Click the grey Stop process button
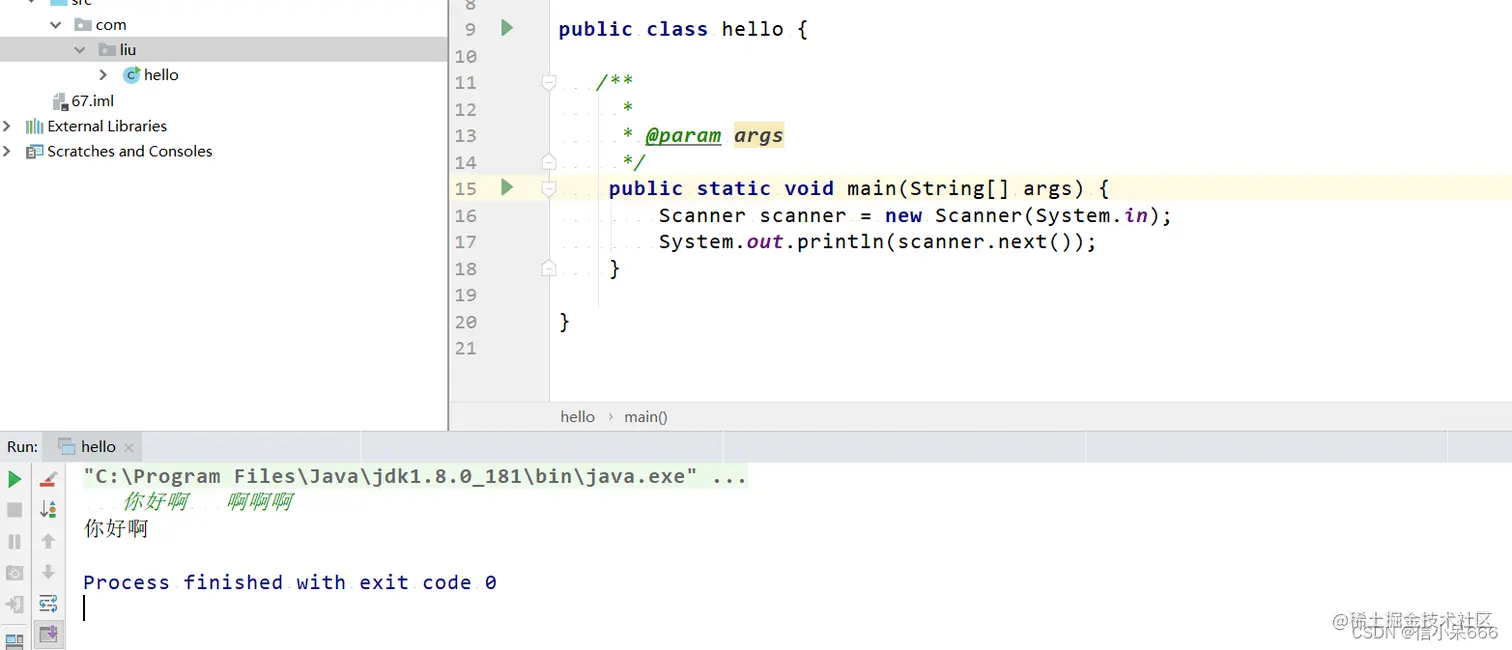The width and height of the screenshot is (1512, 650). tap(14, 510)
